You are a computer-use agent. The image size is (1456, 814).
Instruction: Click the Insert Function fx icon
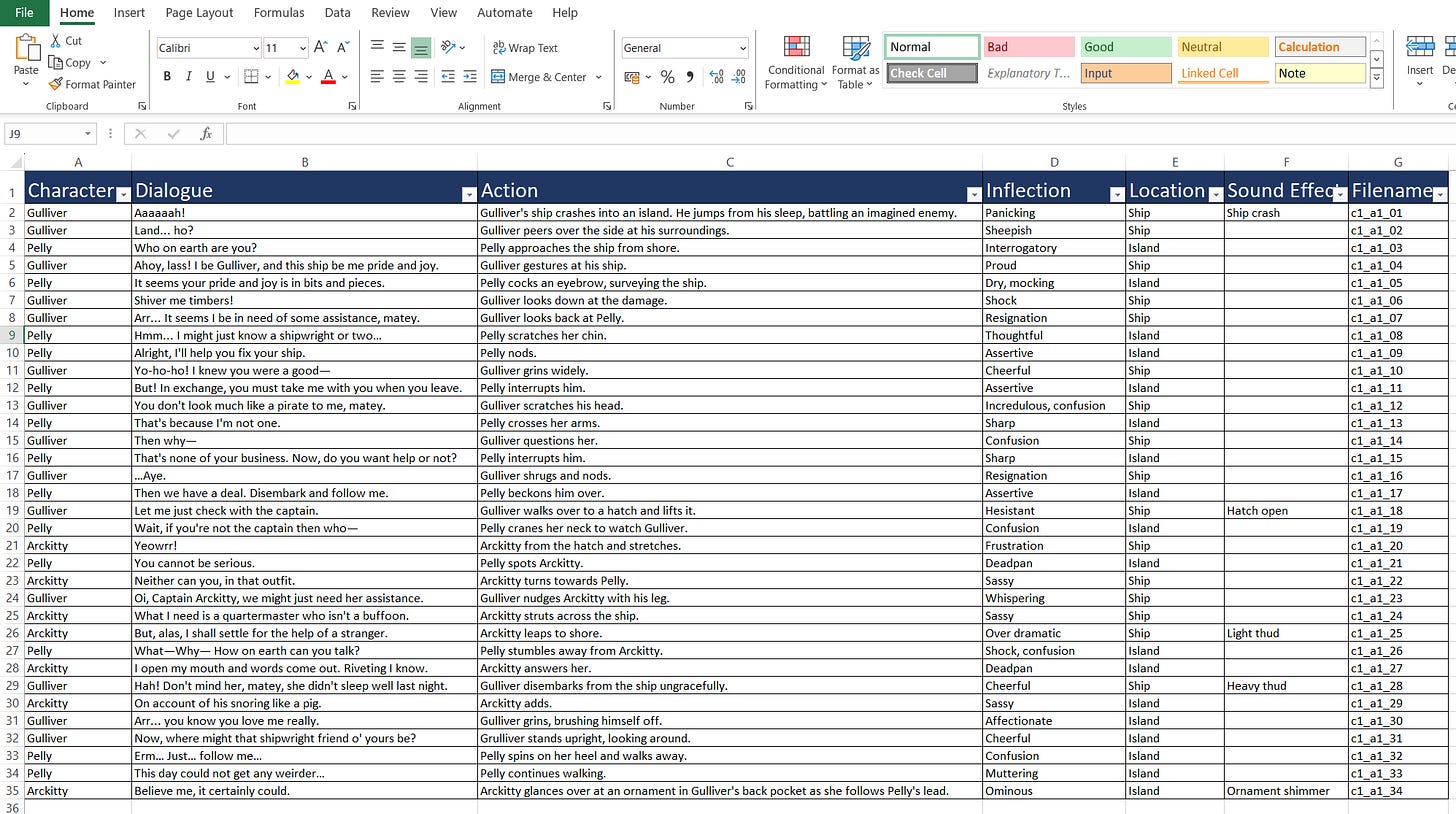tap(206, 134)
